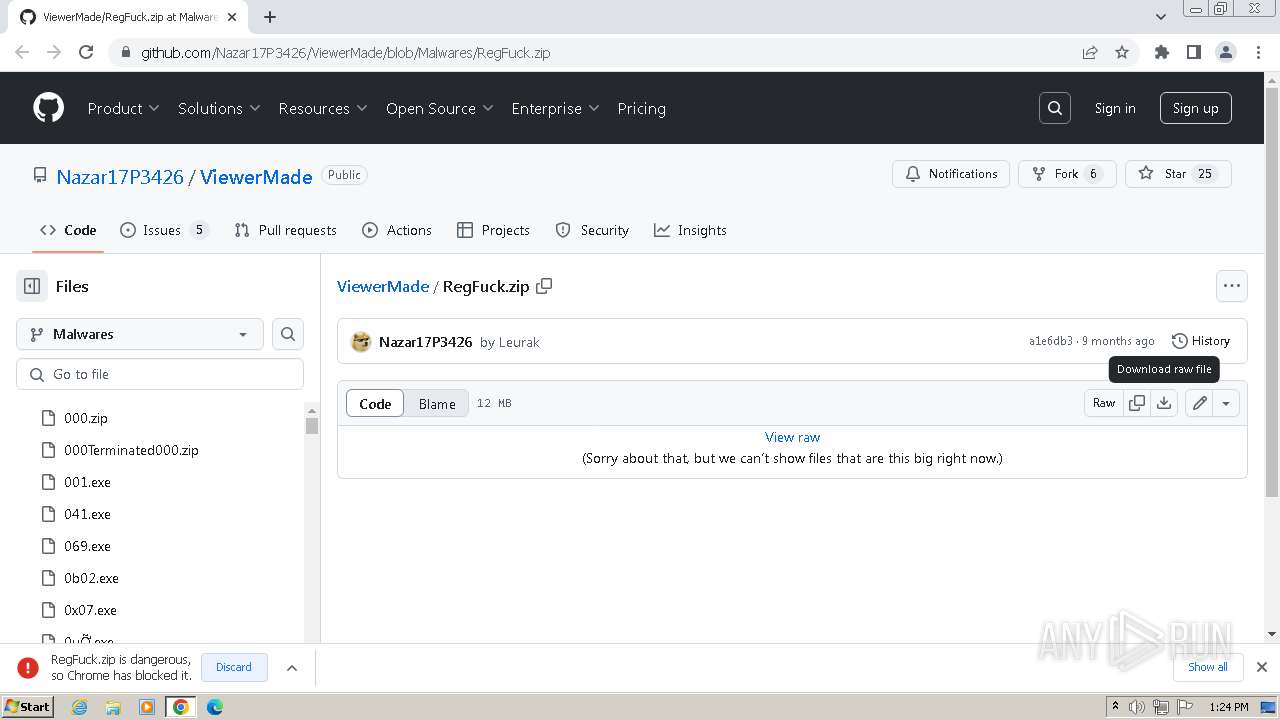Expand Solutions menu
This screenshot has height=720, width=1280.
219,108
